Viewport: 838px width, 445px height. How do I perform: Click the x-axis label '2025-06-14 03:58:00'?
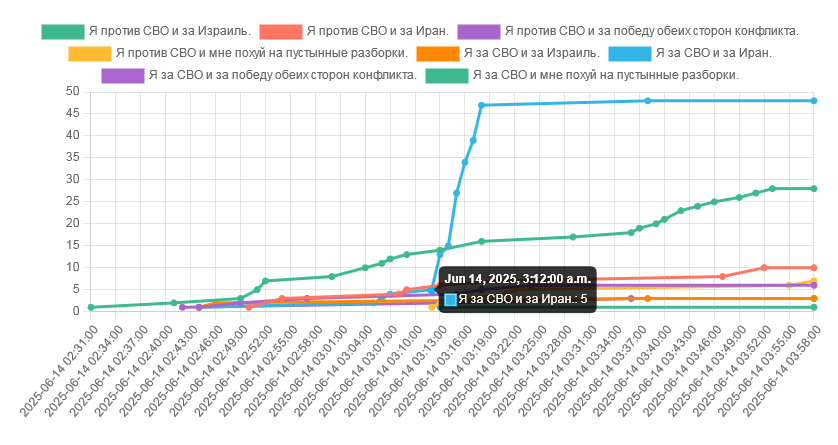[x=783, y=372]
